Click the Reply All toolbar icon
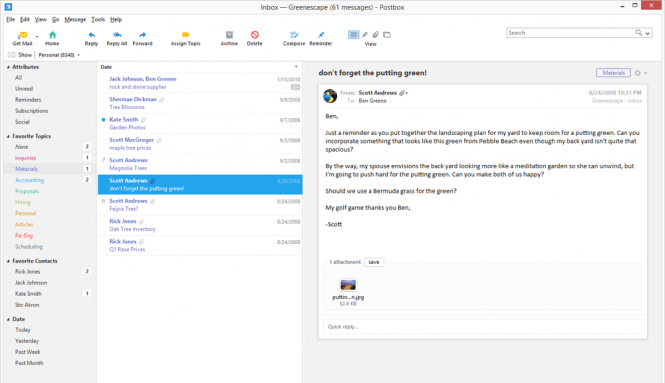 pos(117,35)
